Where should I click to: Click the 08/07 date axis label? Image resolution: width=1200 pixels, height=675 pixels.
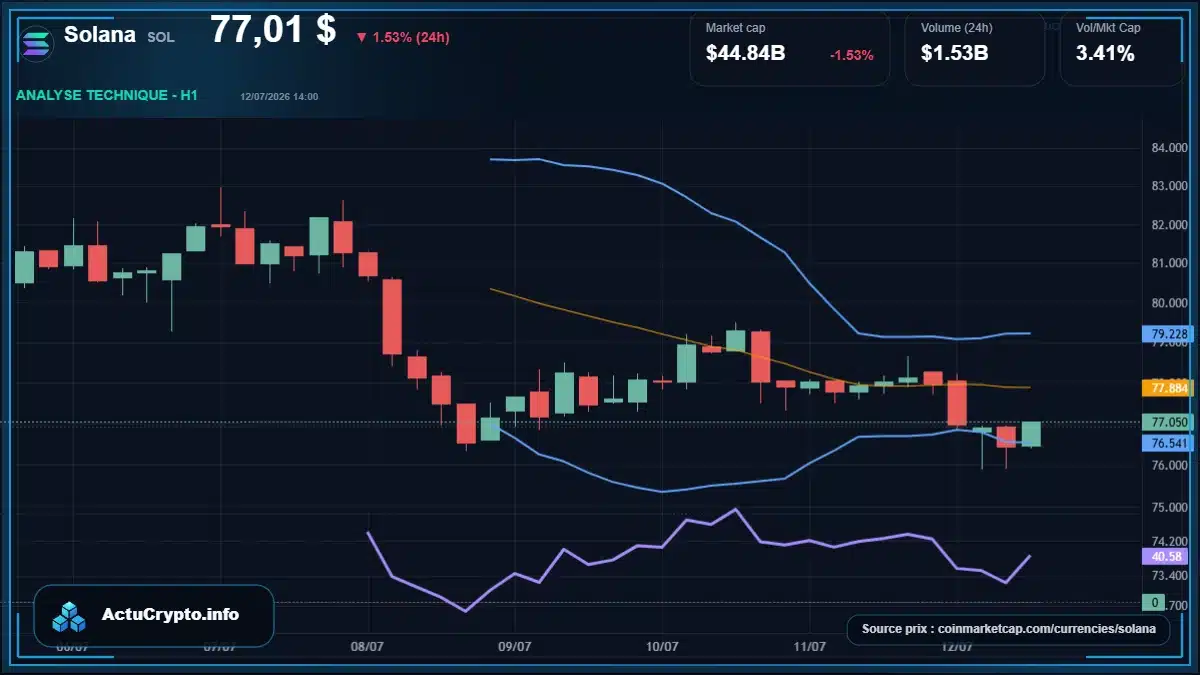click(367, 647)
